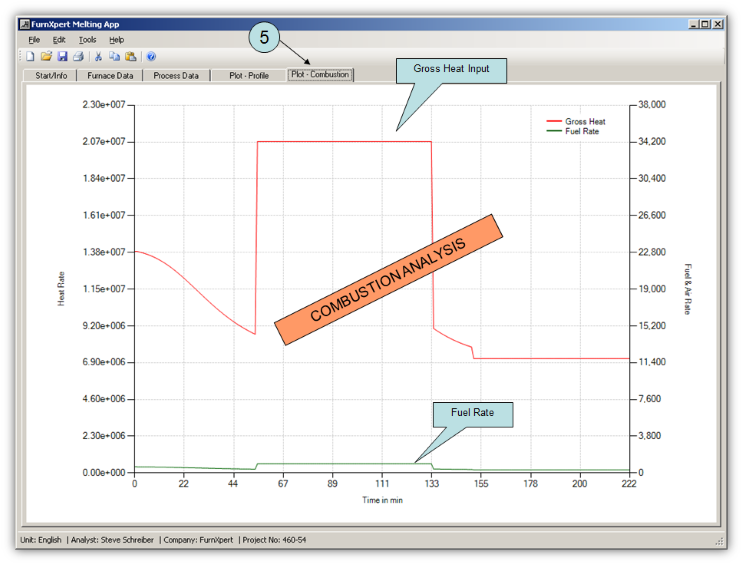Click the Unit: English status bar entry

[41, 540]
